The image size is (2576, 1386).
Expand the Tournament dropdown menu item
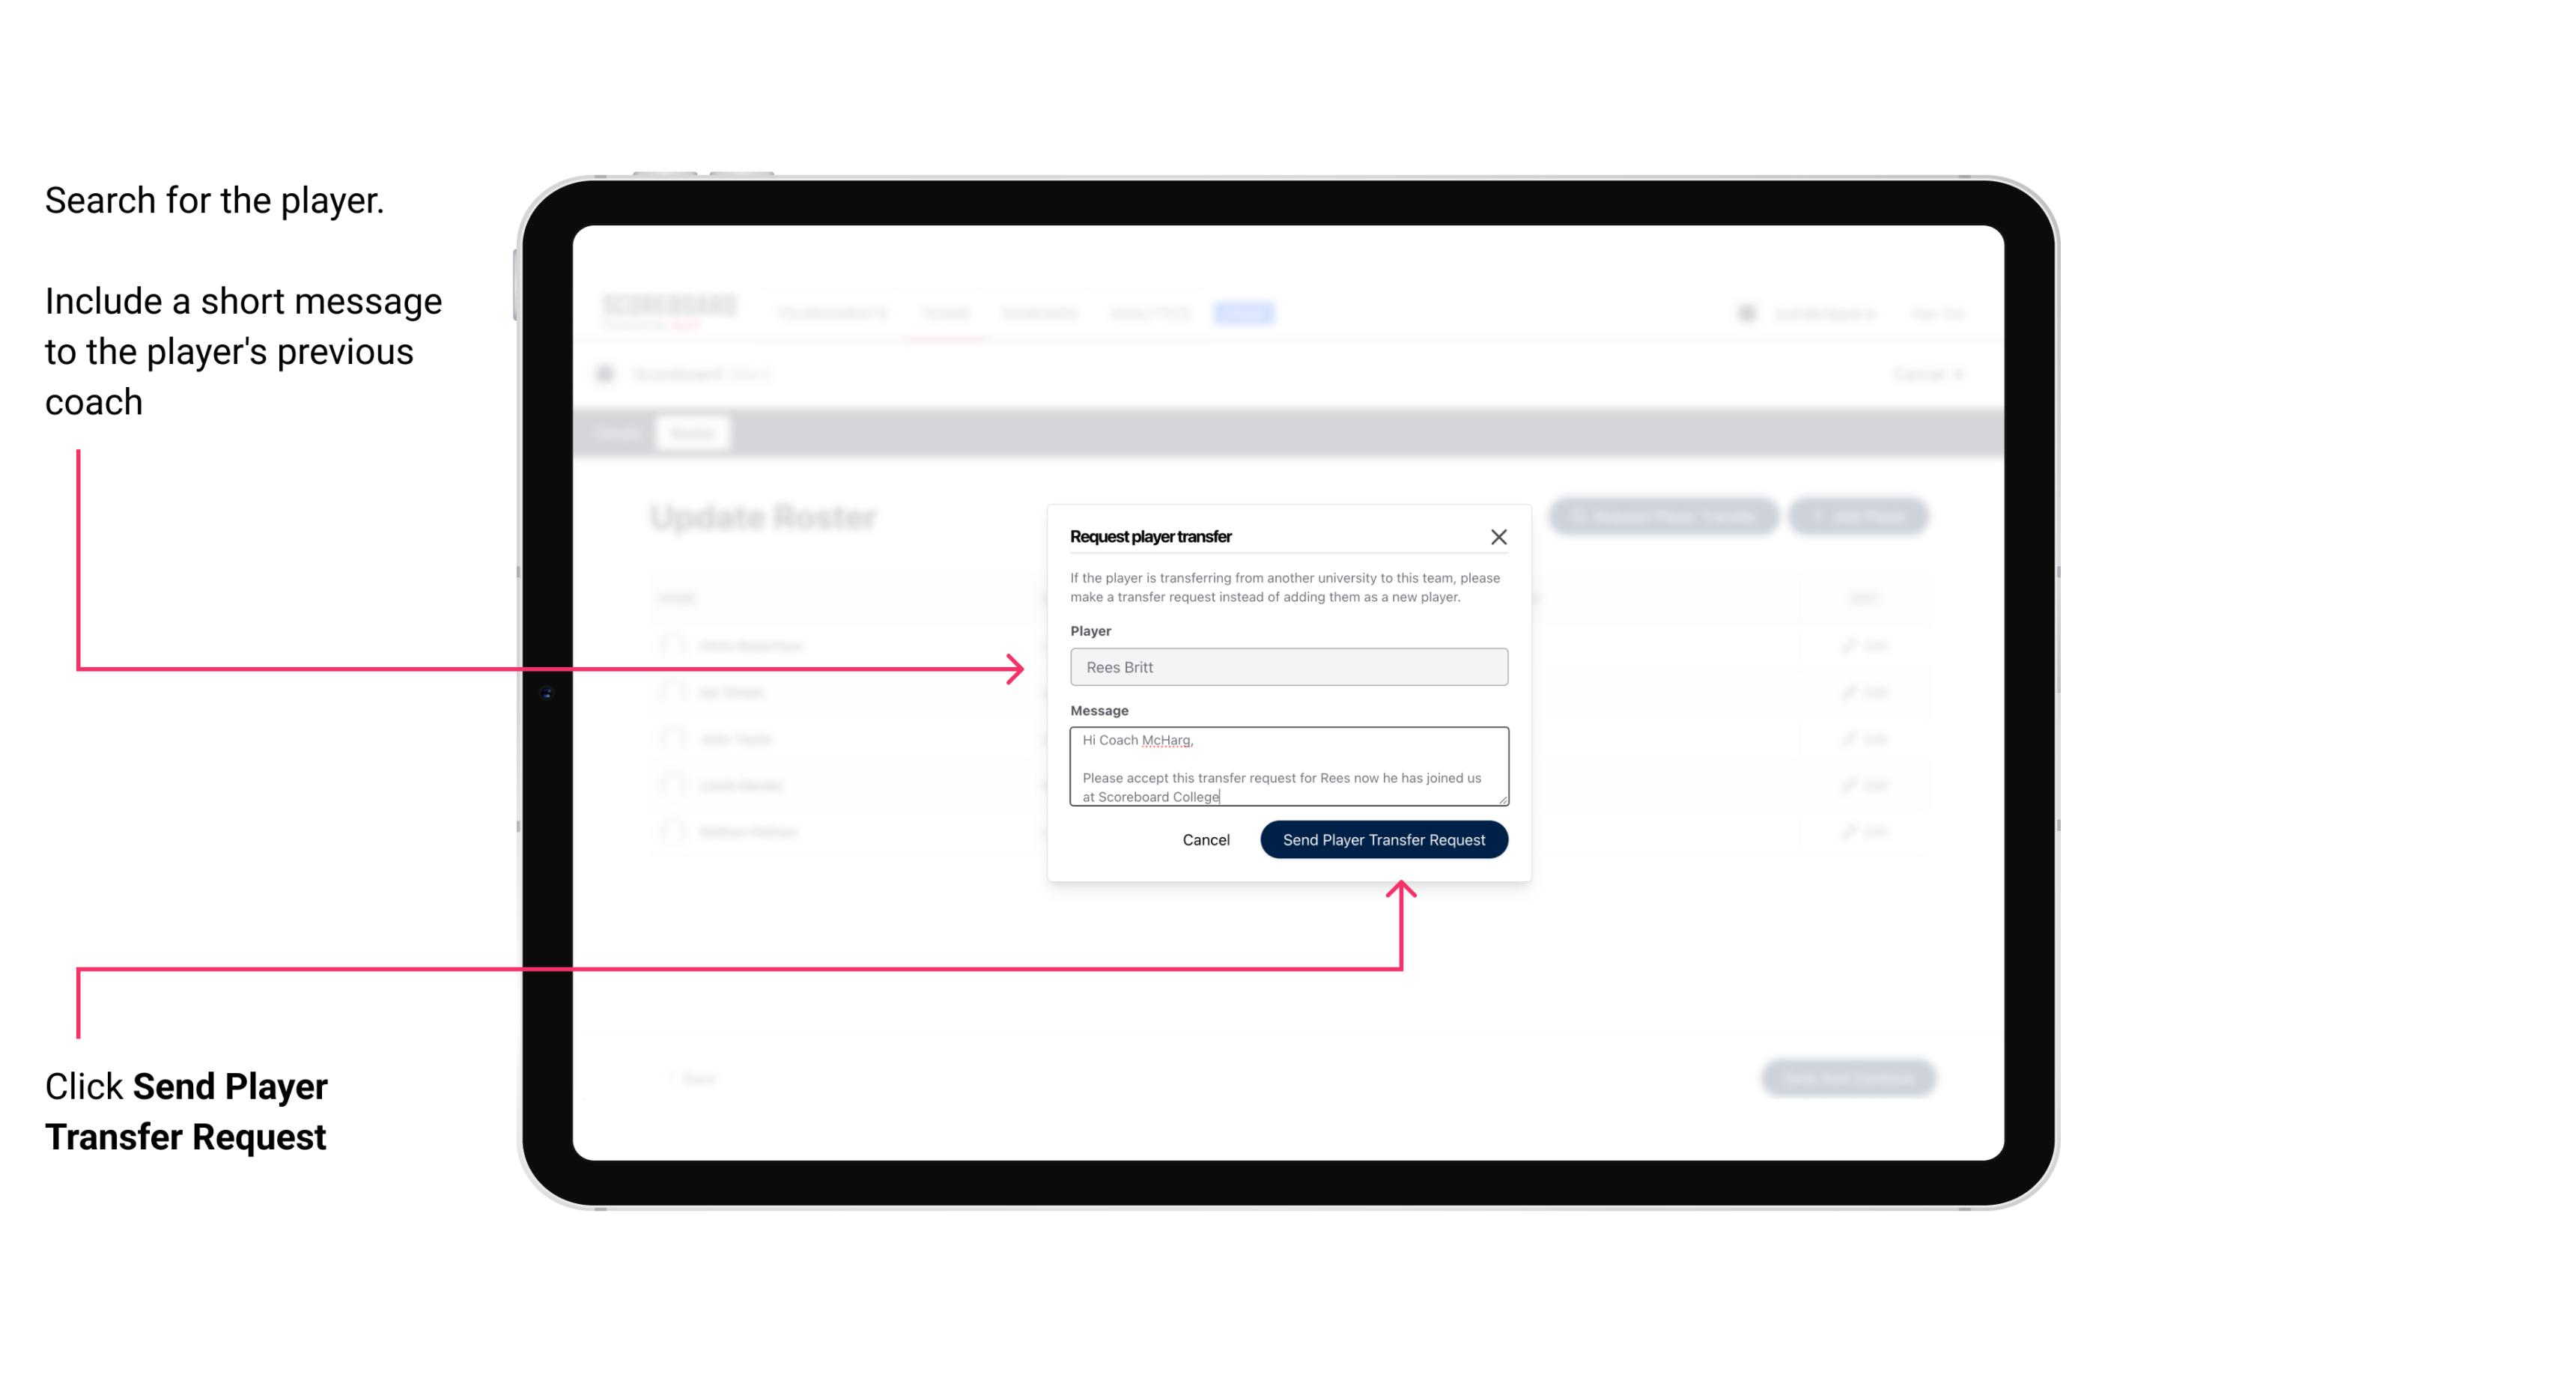tap(831, 312)
